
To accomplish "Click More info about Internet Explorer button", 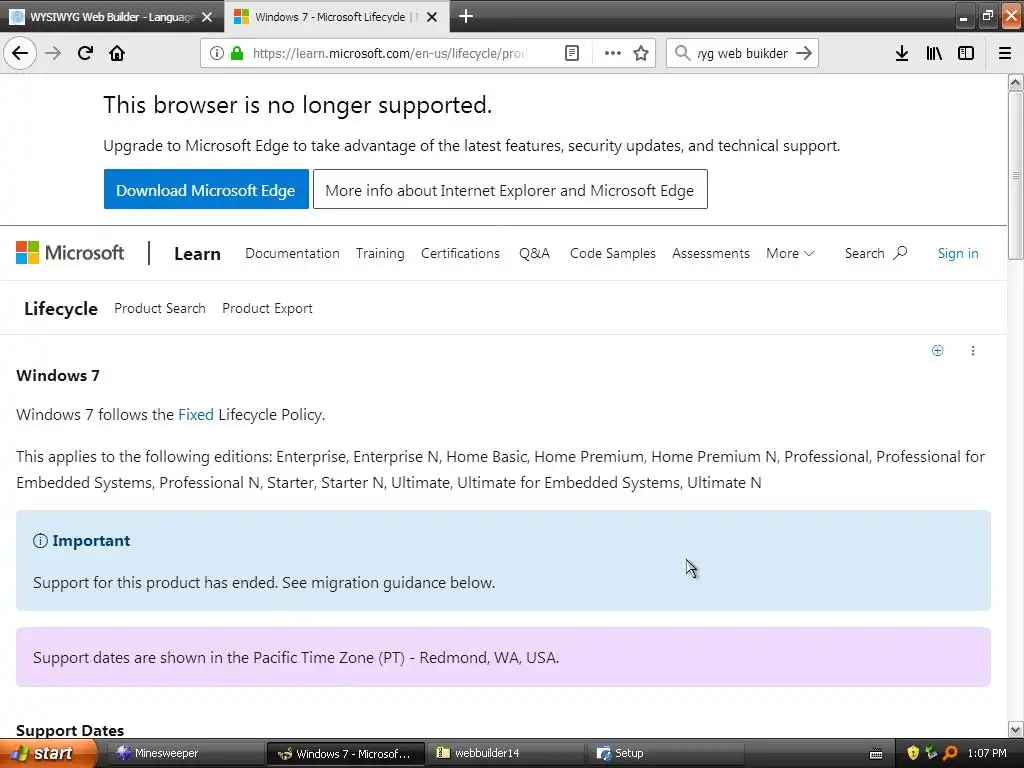I will click(x=509, y=189).
